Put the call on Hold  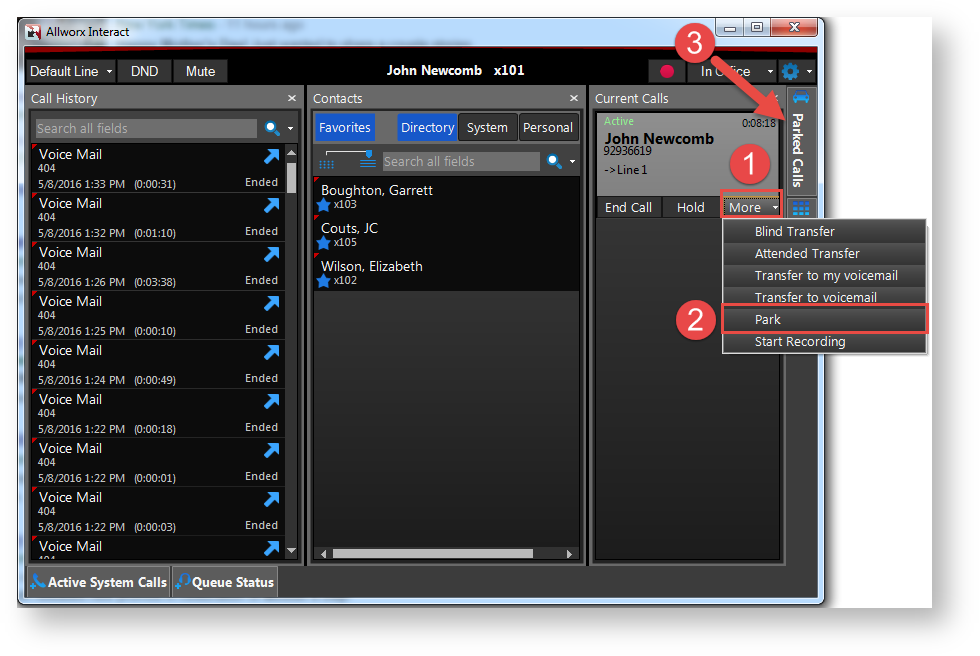tap(690, 207)
